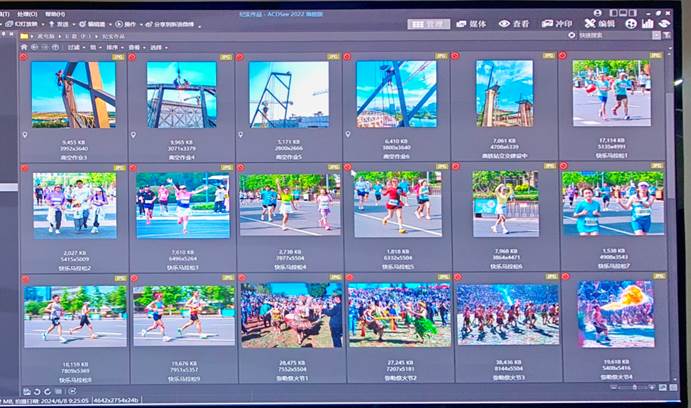Click the globe-style 365 icon in mode bar

[631, 23]
